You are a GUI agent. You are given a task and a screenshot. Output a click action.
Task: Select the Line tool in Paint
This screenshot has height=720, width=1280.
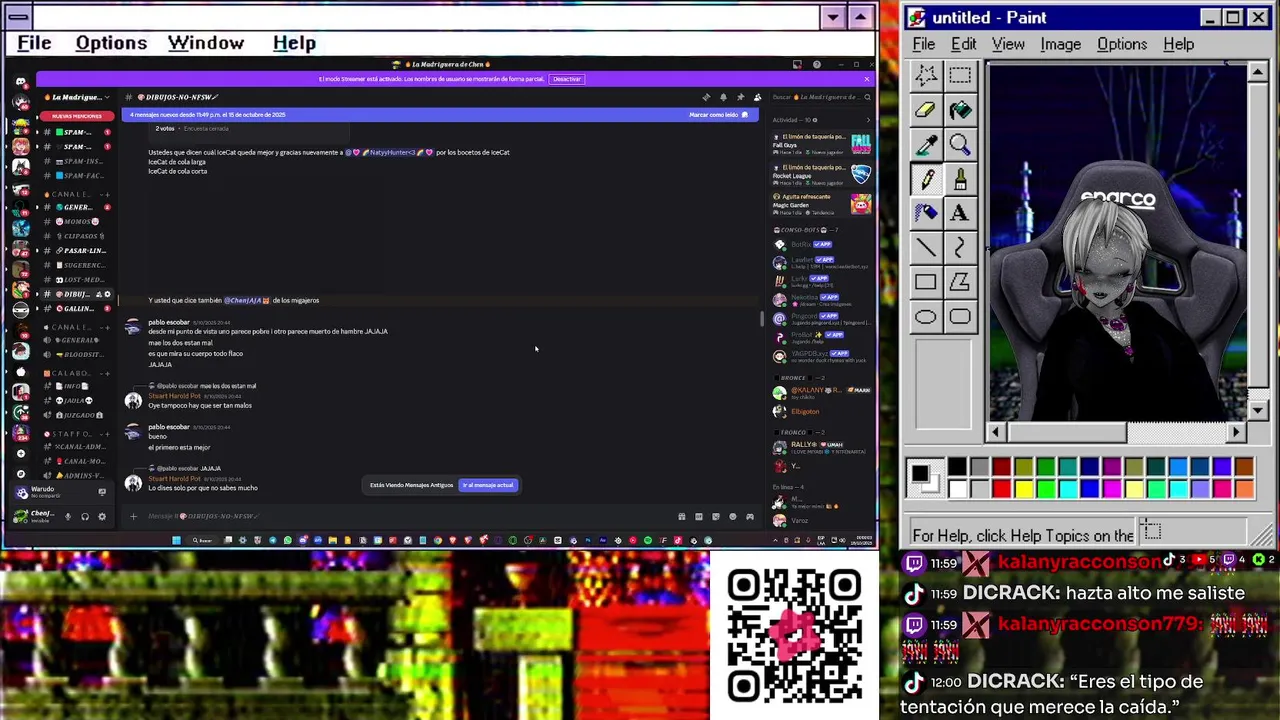click(925, 248)
